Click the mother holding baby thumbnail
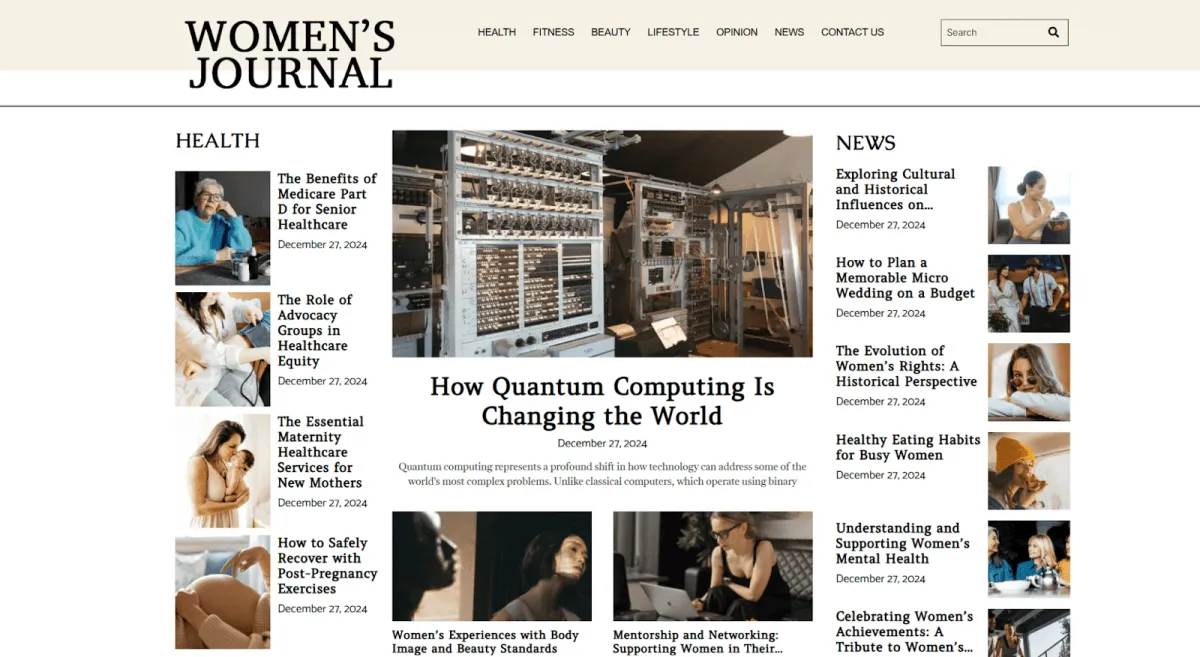The width and height of the screenshot is (1200, 657). point(222,471)
